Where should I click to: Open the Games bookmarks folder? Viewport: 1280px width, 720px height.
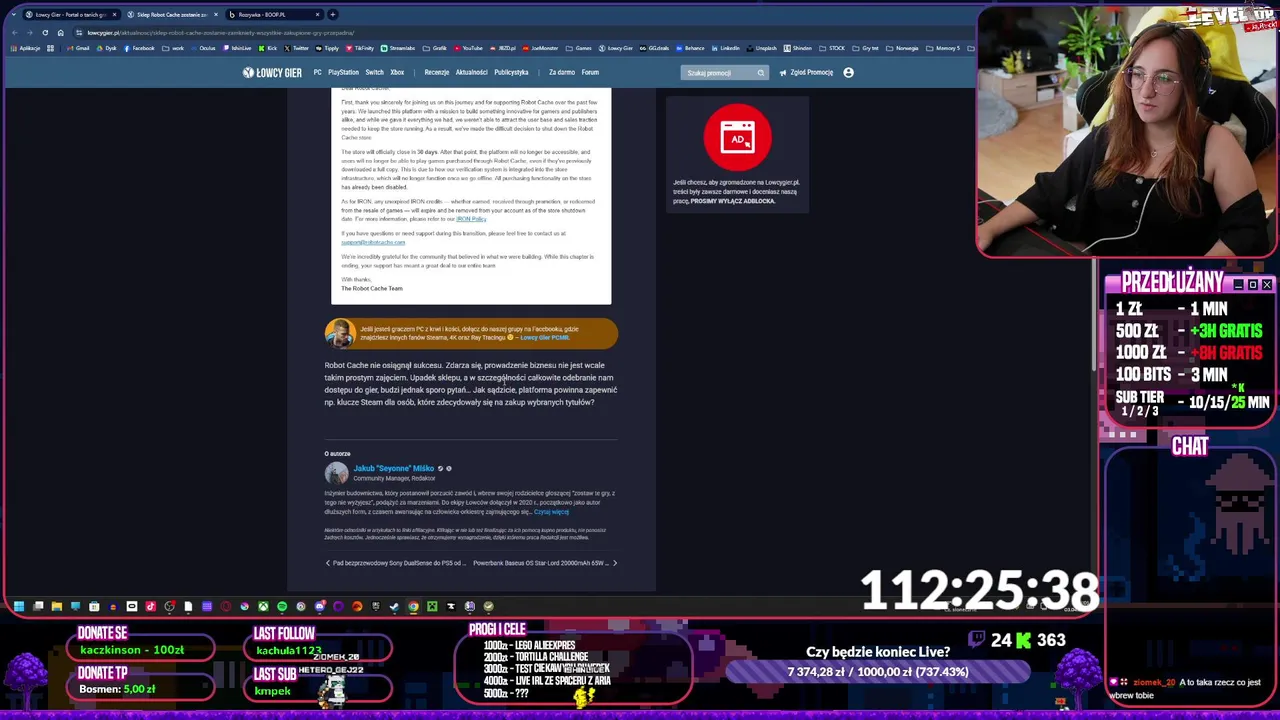[x=578, y=48]
